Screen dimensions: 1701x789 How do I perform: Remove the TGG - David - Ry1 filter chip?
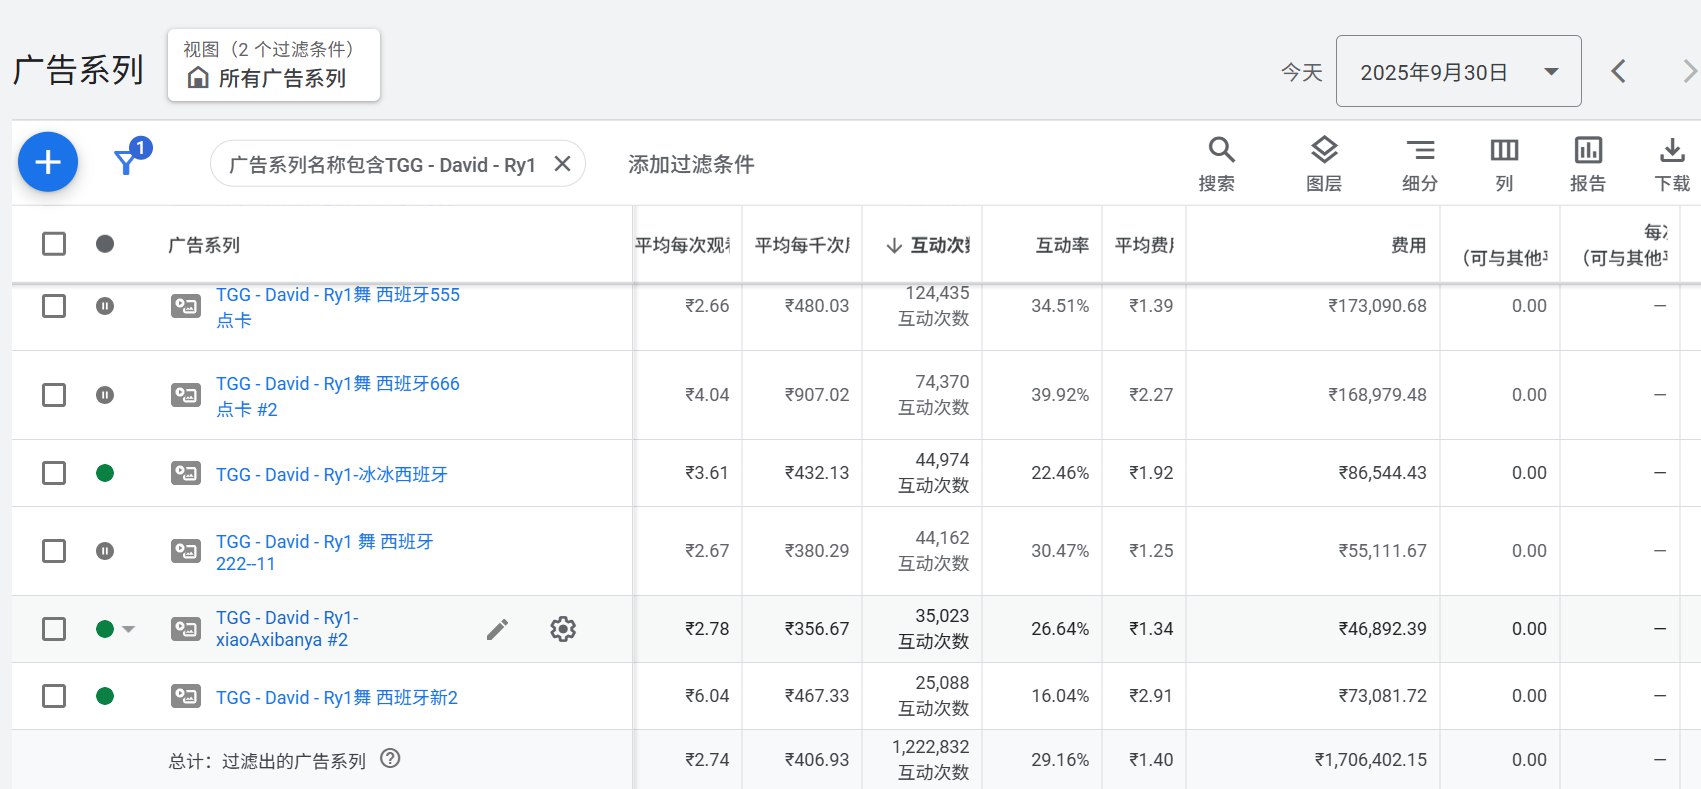click(563, 164)
